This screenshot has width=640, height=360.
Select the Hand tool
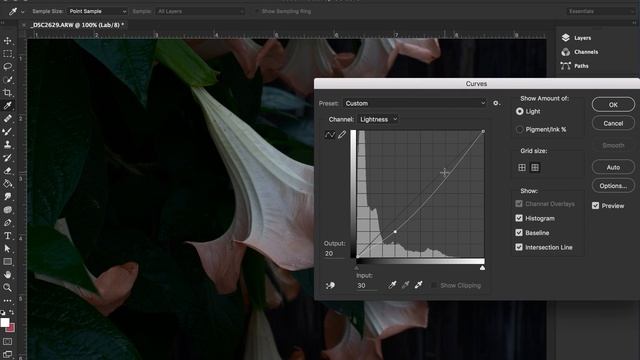click(x=7, y=275)
